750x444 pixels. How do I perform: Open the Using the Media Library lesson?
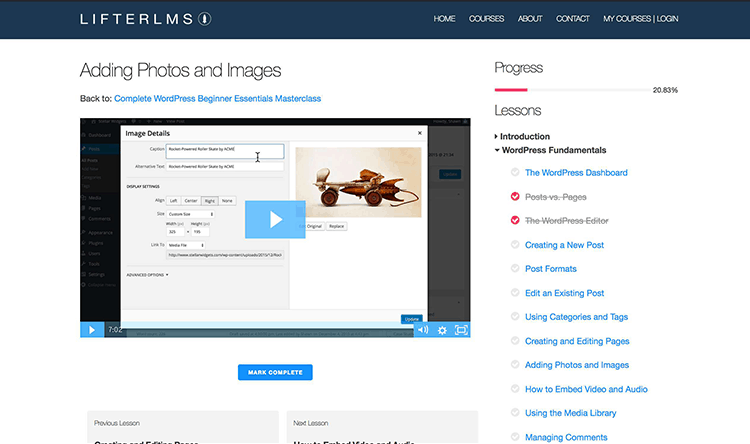pos(571,413)
